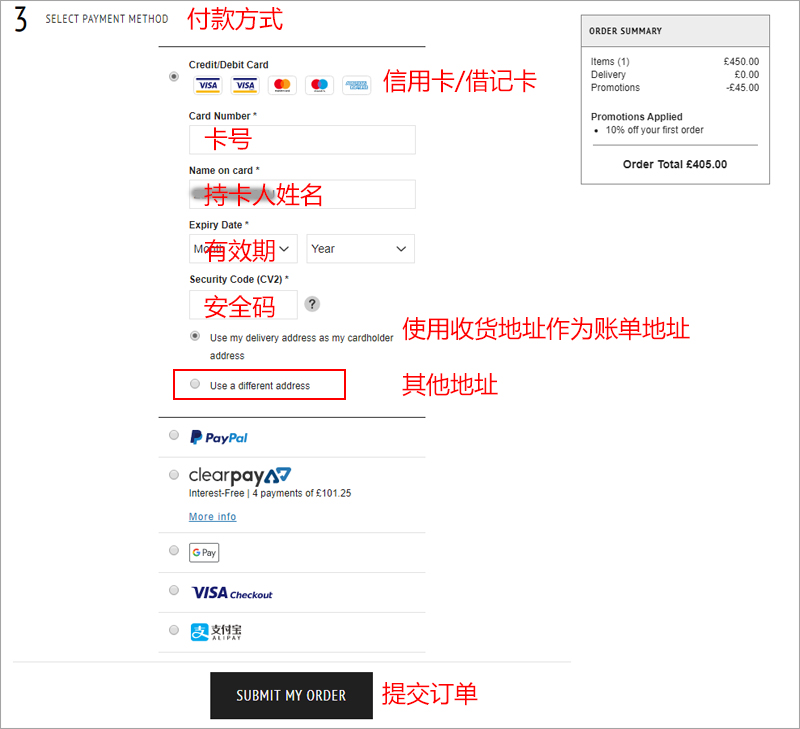
Task: Select Use a different address option
Action: point(195,384)
